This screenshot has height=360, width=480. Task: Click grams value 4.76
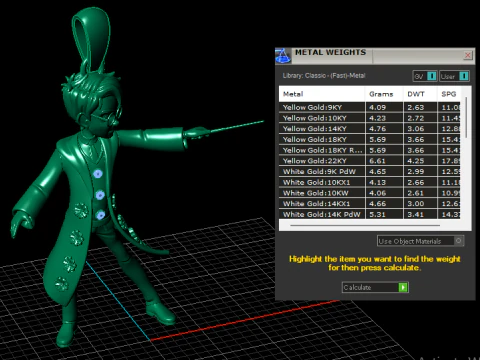(377, 129)
